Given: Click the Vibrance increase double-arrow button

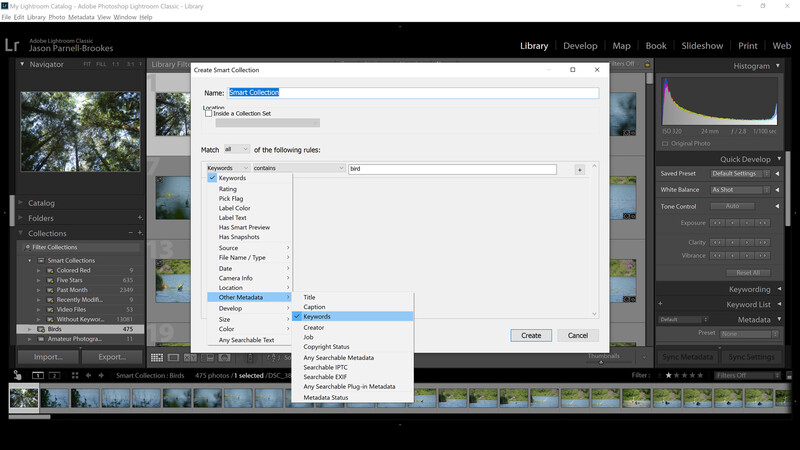Looking at the screenshot, I should pos(763,256).
